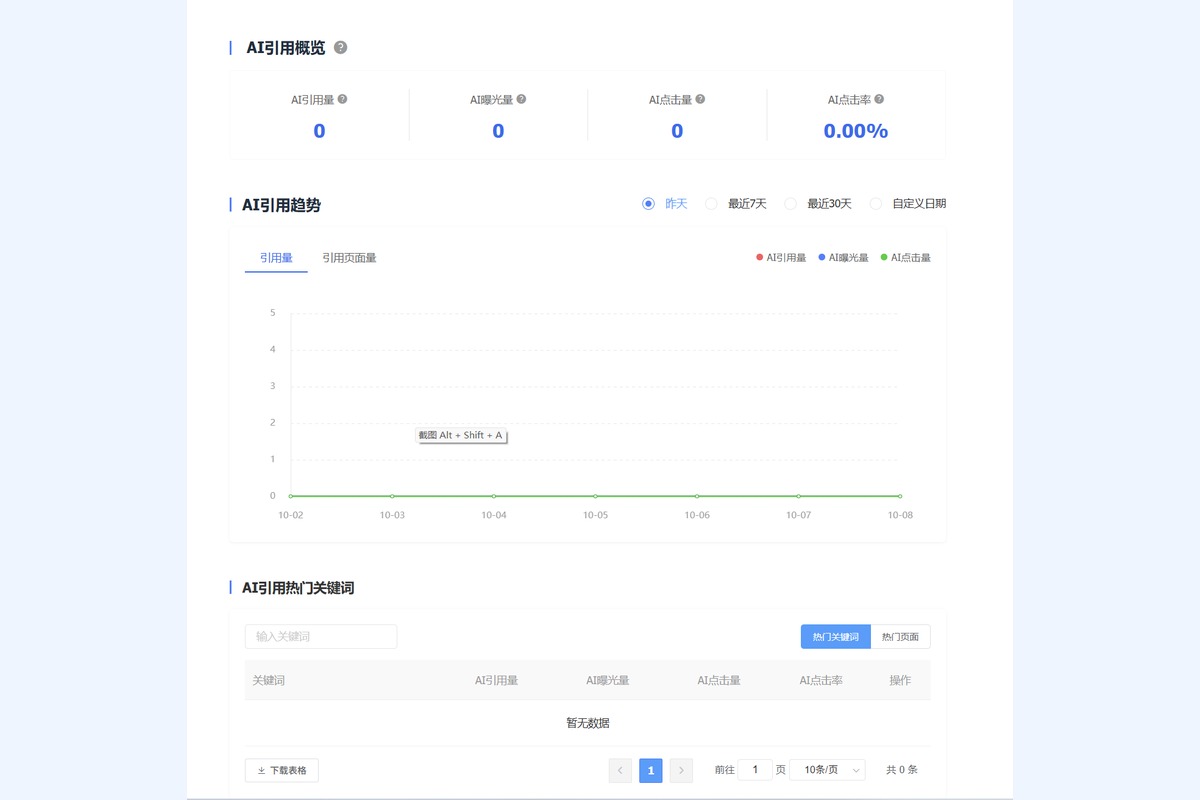Click the chart data point at 10-08
Image resolution: width=1200 pixels, height=800 pixels.
click(900, 496)
